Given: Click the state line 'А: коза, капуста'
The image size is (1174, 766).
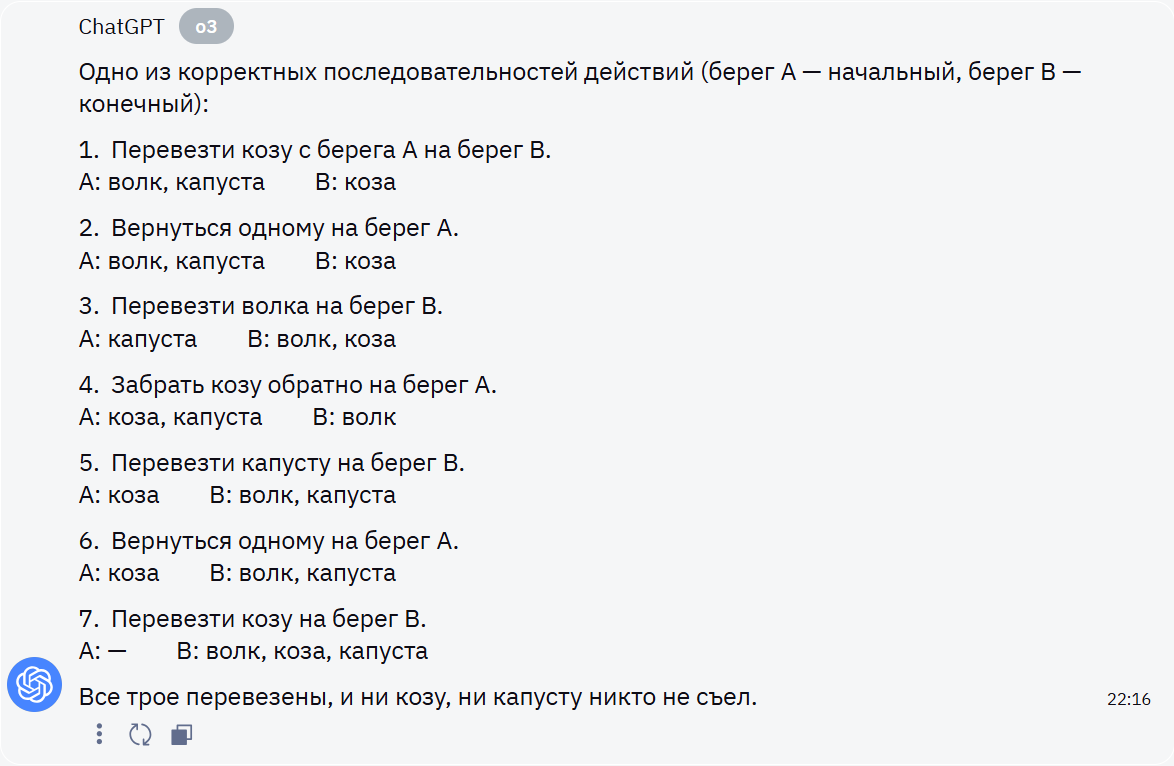Looking at the screenshot, I should pyautogui.click(x=170, y=417).
